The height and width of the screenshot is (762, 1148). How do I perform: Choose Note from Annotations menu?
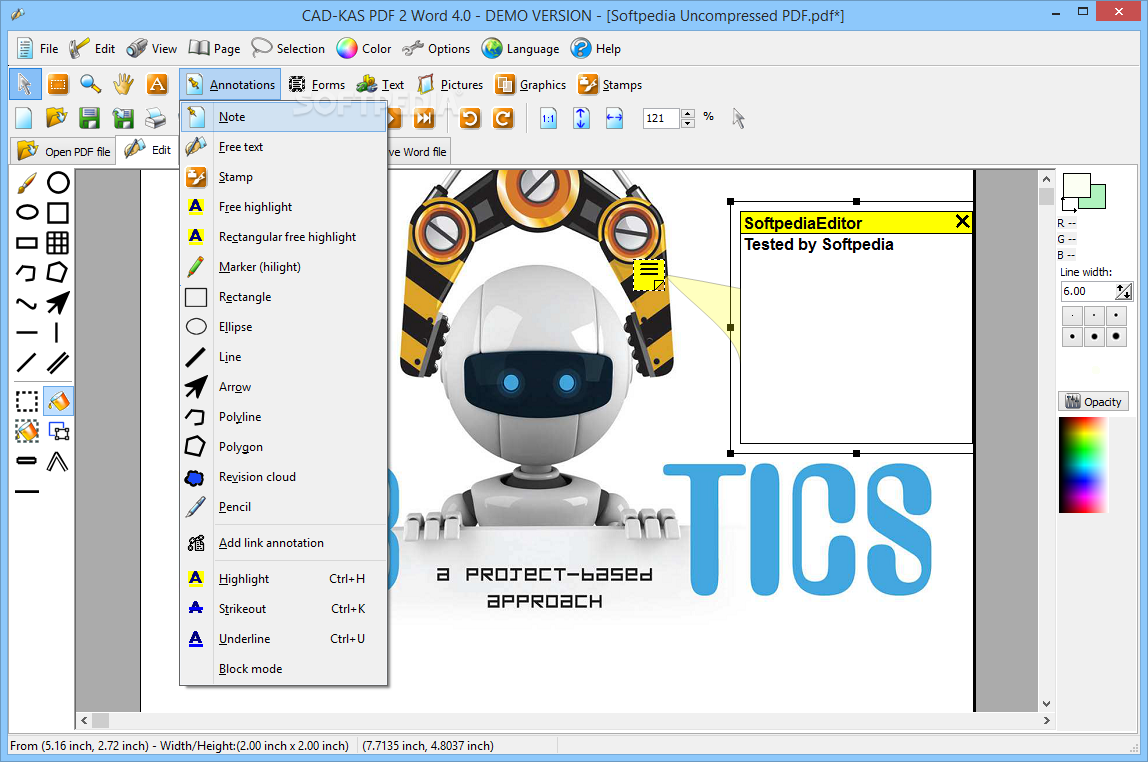click(283, 116)
